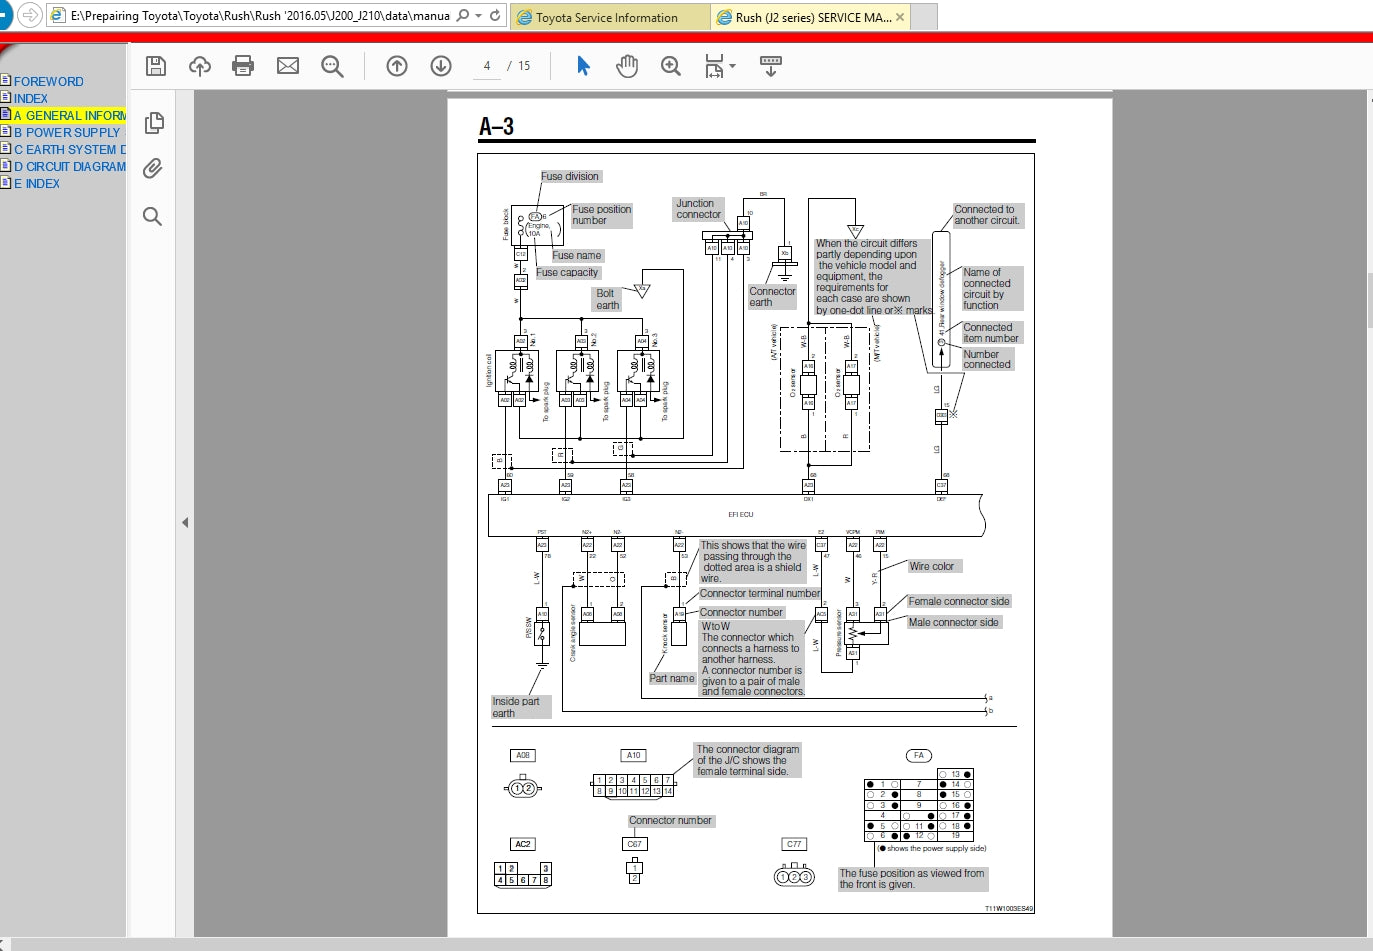Go to the next page
This screenshot has height=951, width=1373.
440,66
